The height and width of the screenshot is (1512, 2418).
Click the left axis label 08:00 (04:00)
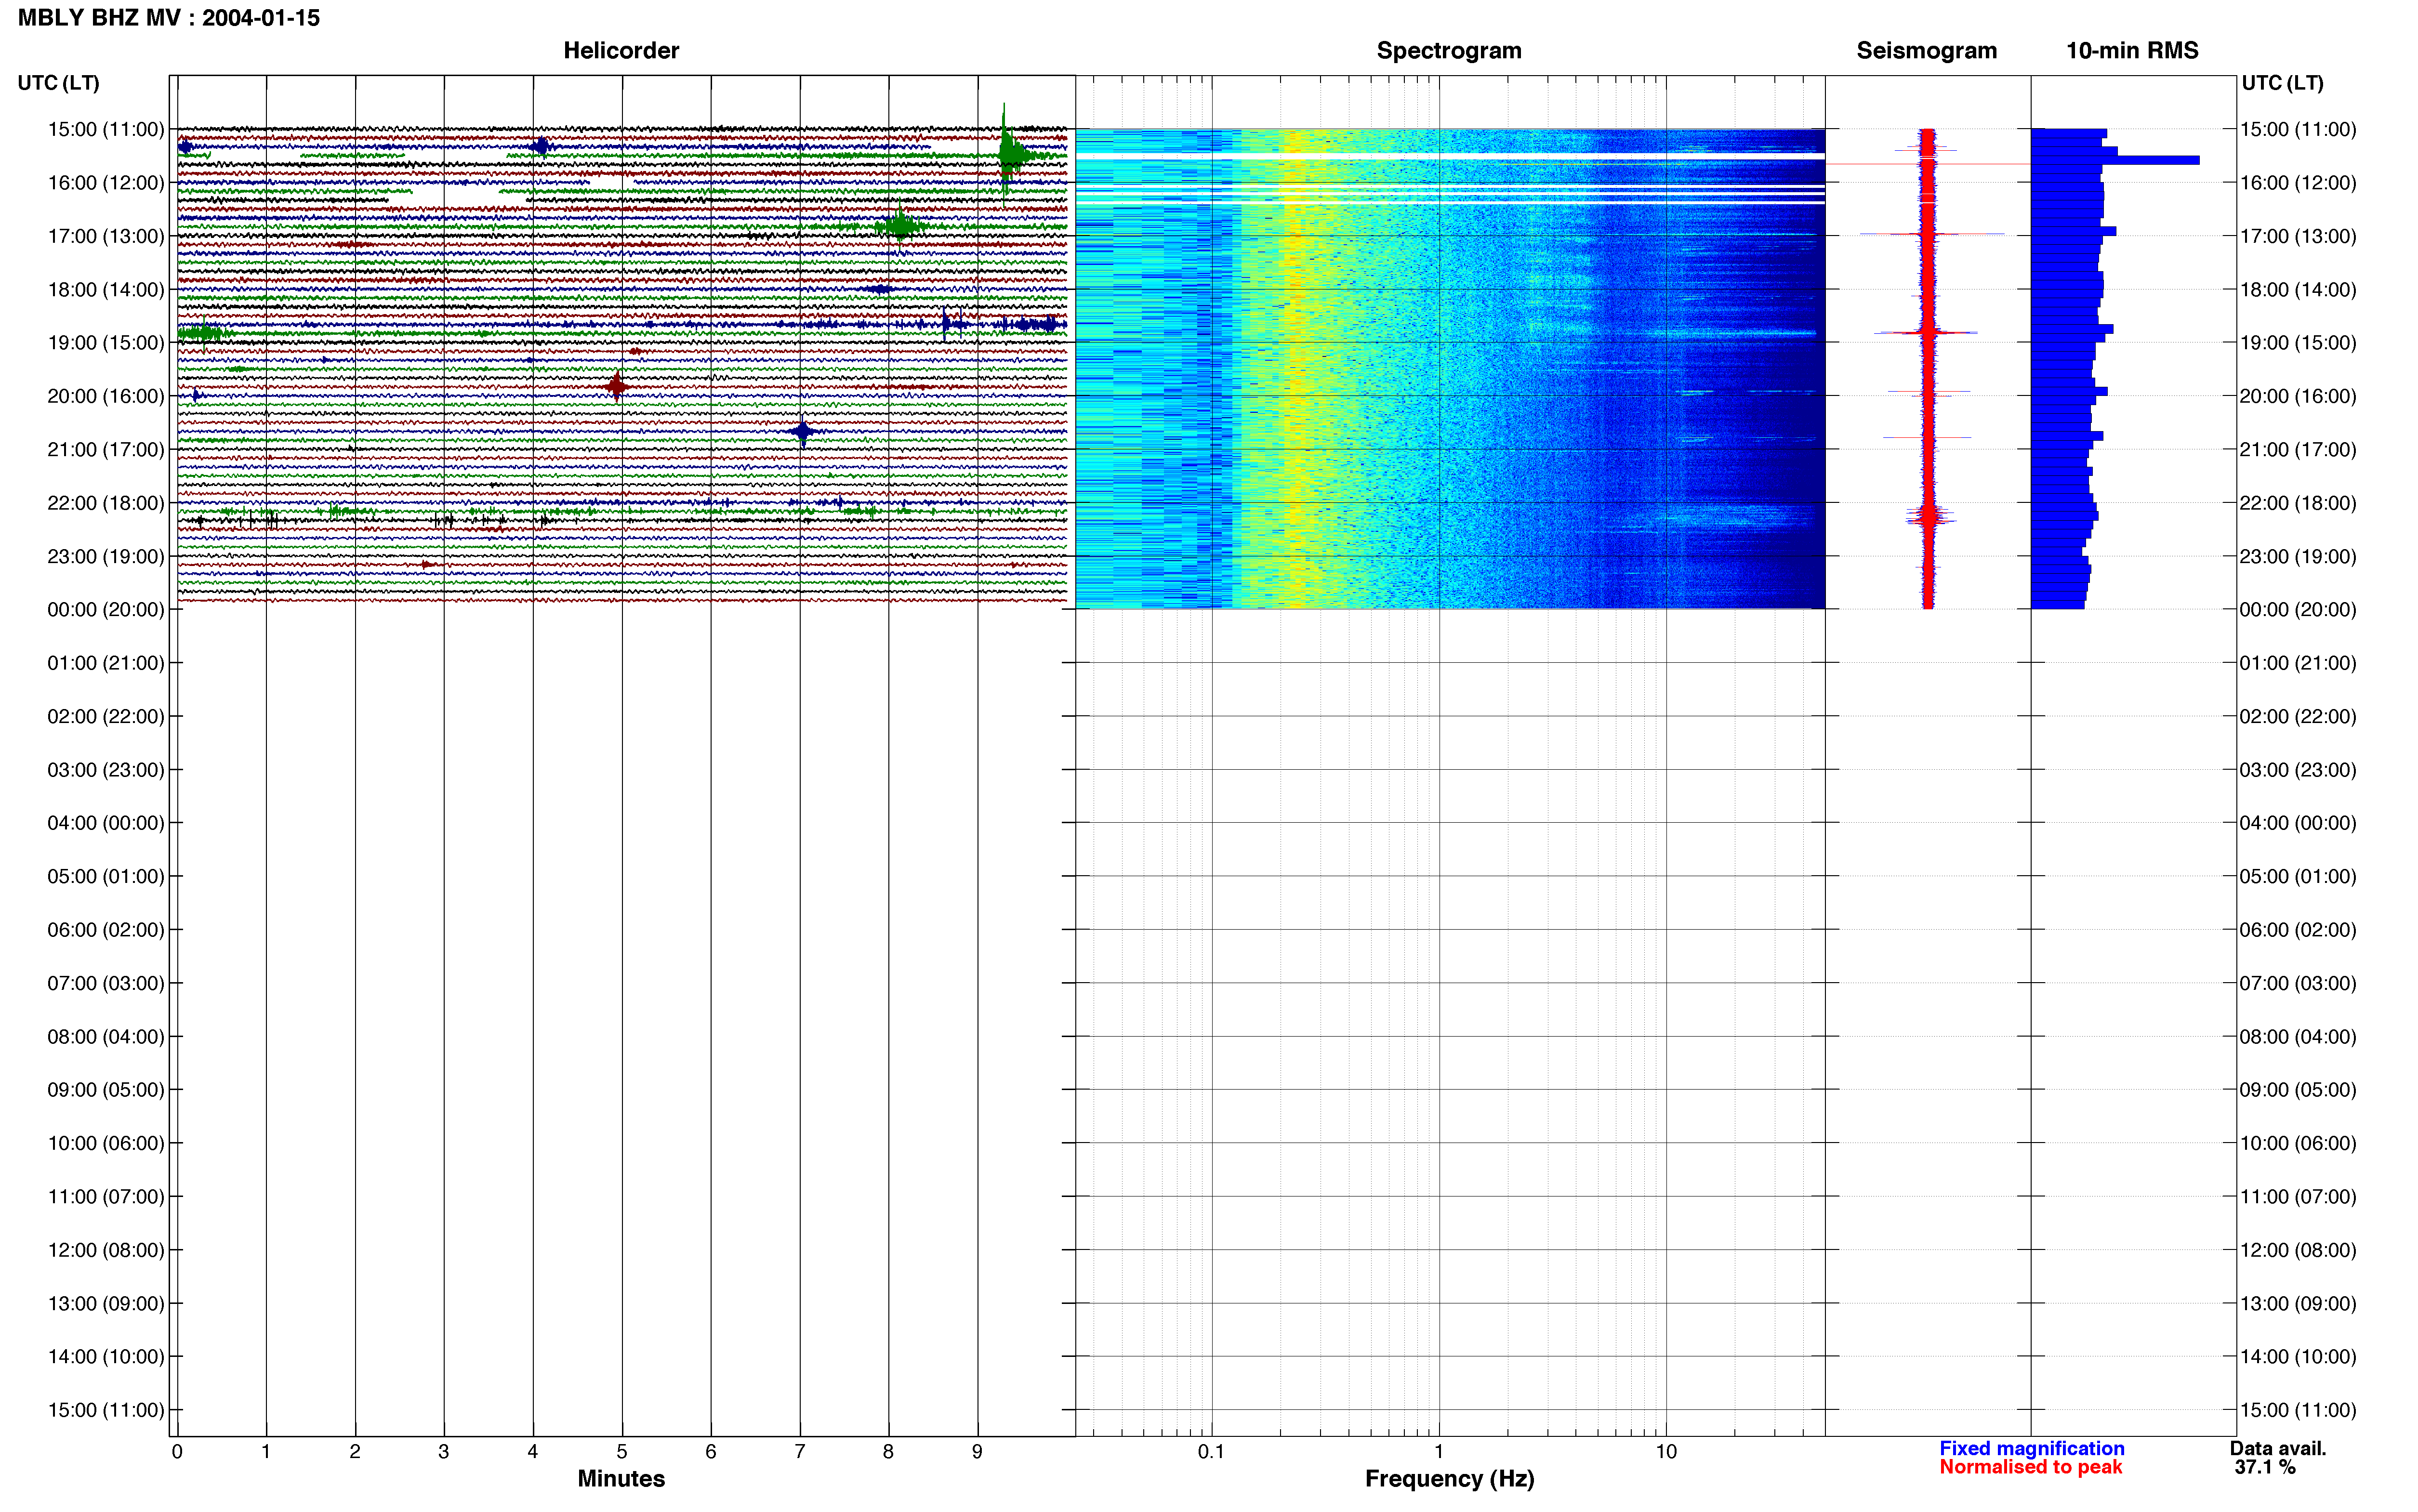[106, 1037]
